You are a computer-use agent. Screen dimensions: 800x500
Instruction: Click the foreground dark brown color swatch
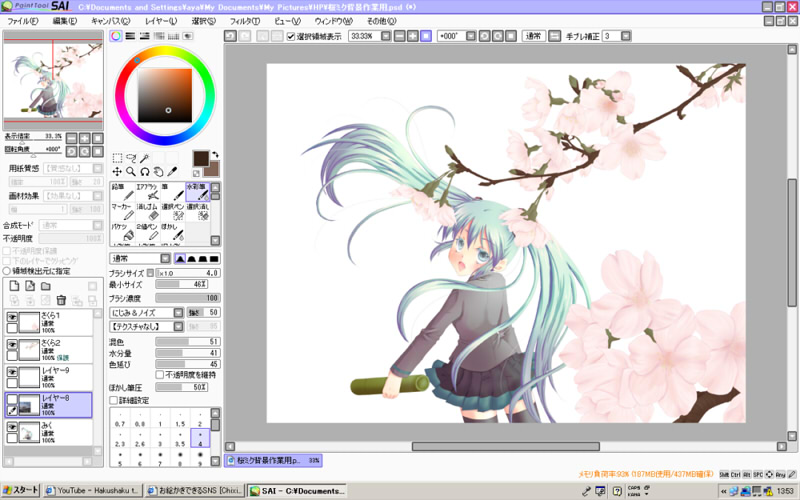[x=203, y=158]
